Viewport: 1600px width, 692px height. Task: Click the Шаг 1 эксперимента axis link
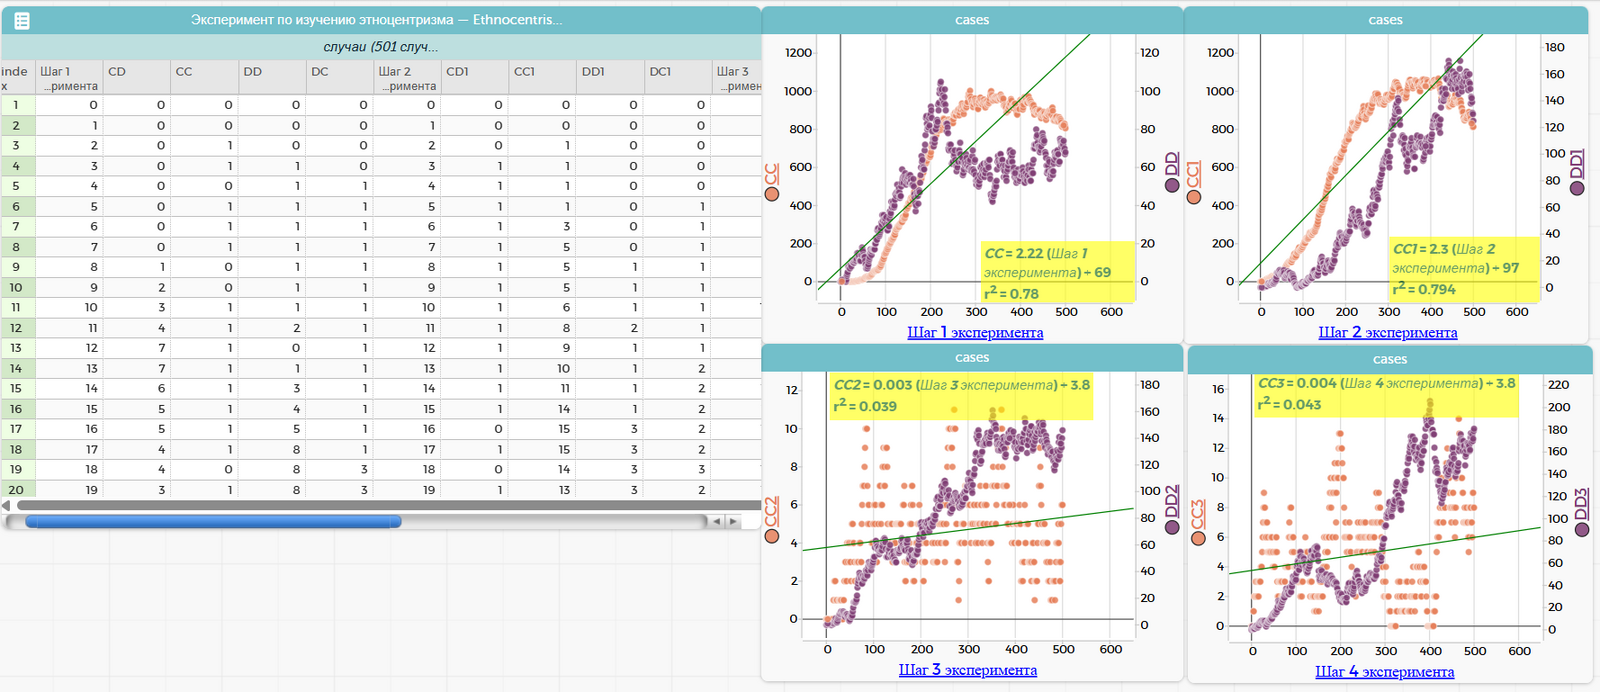tap(974, 333)
